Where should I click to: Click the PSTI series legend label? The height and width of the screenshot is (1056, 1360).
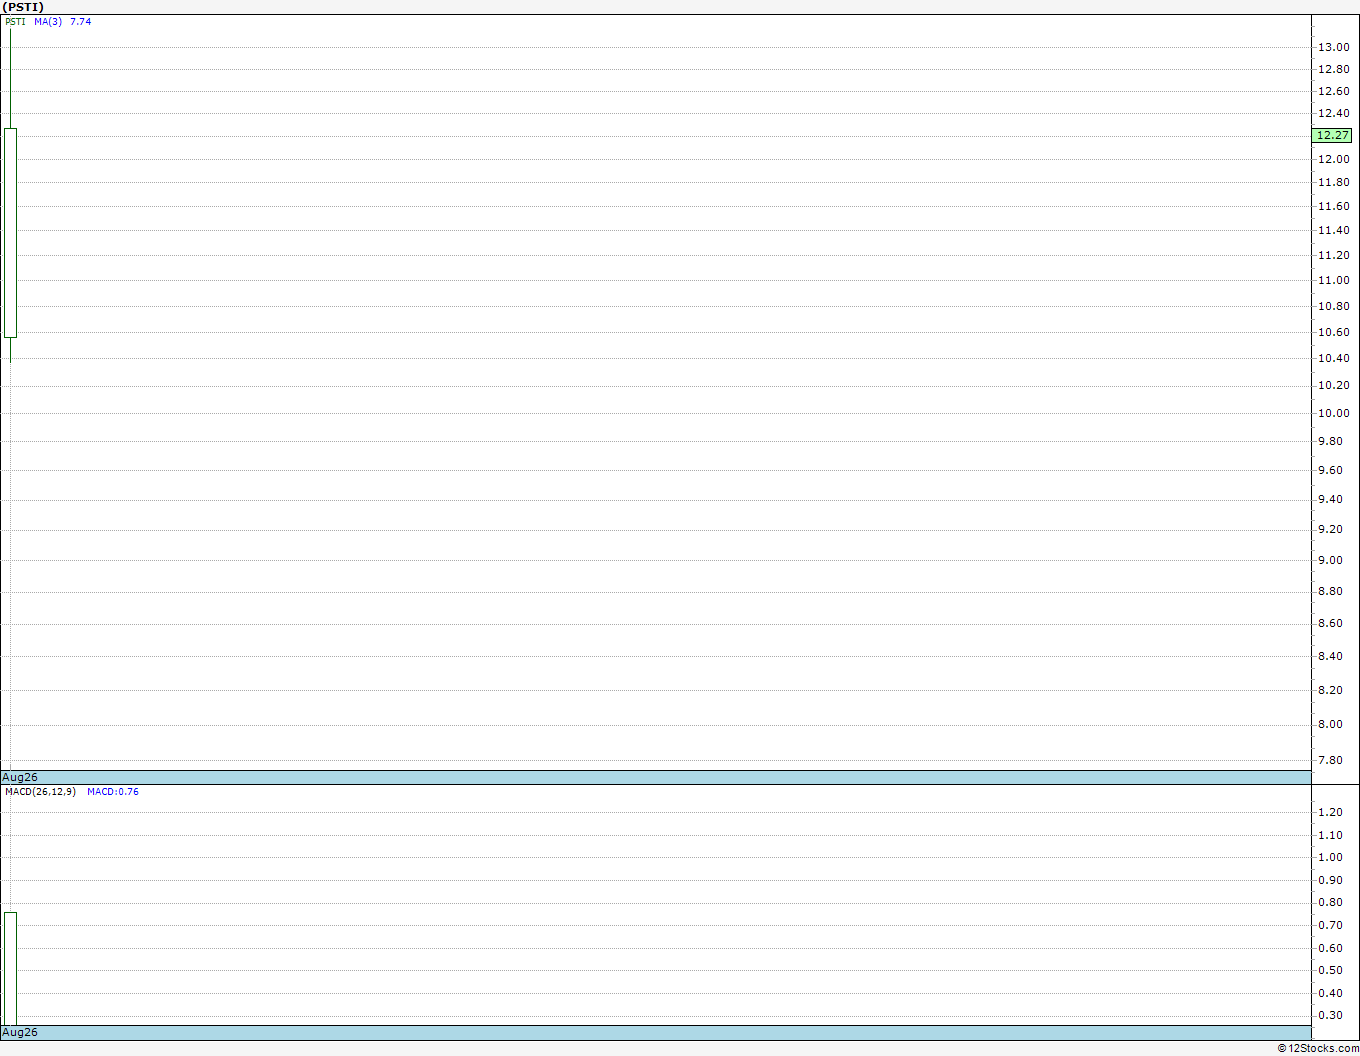coord(15,22)
